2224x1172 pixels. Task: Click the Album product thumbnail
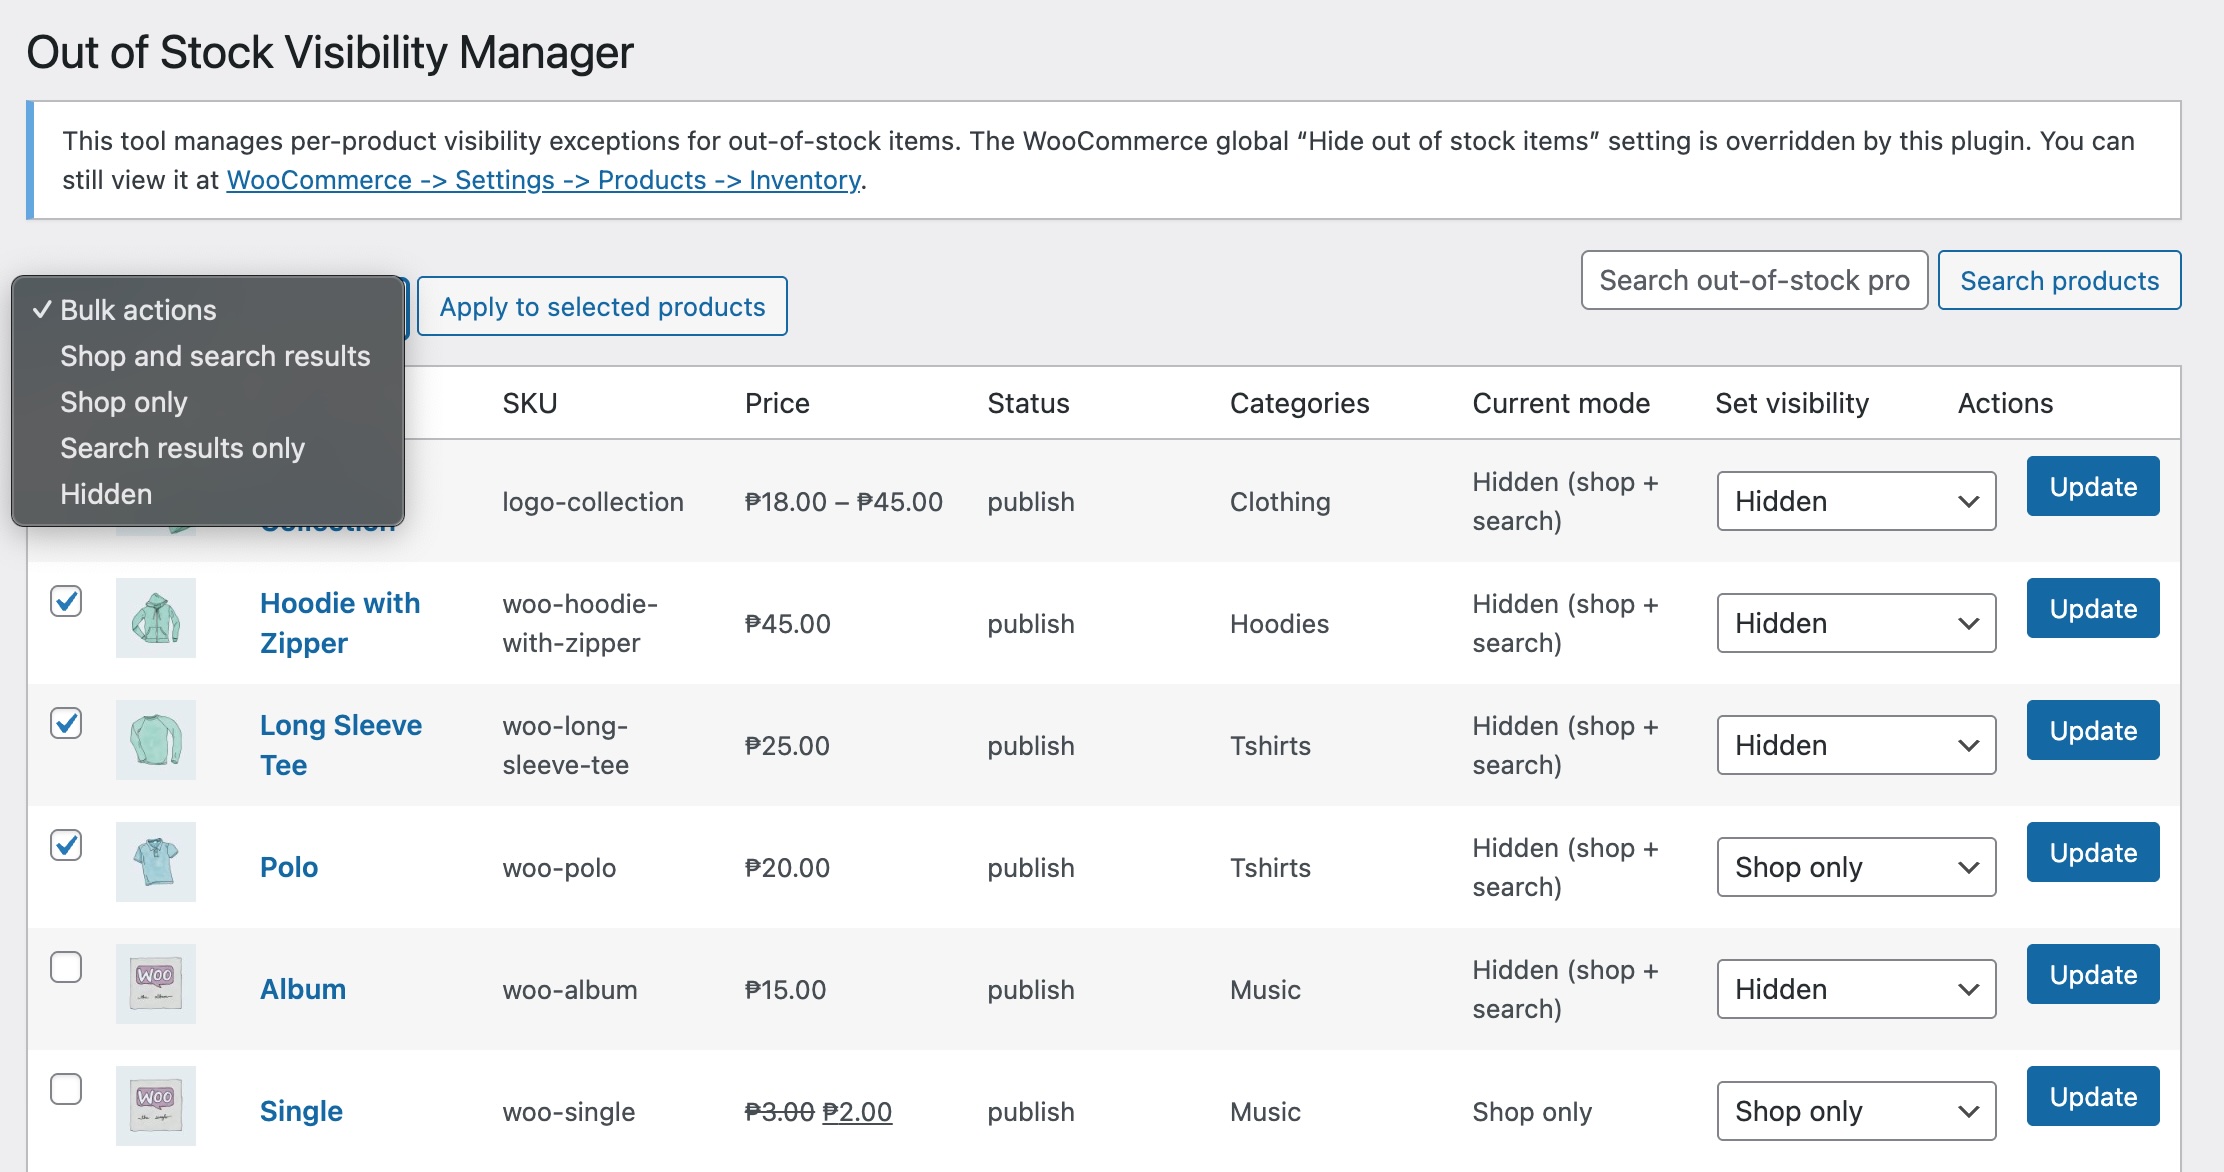156,984
